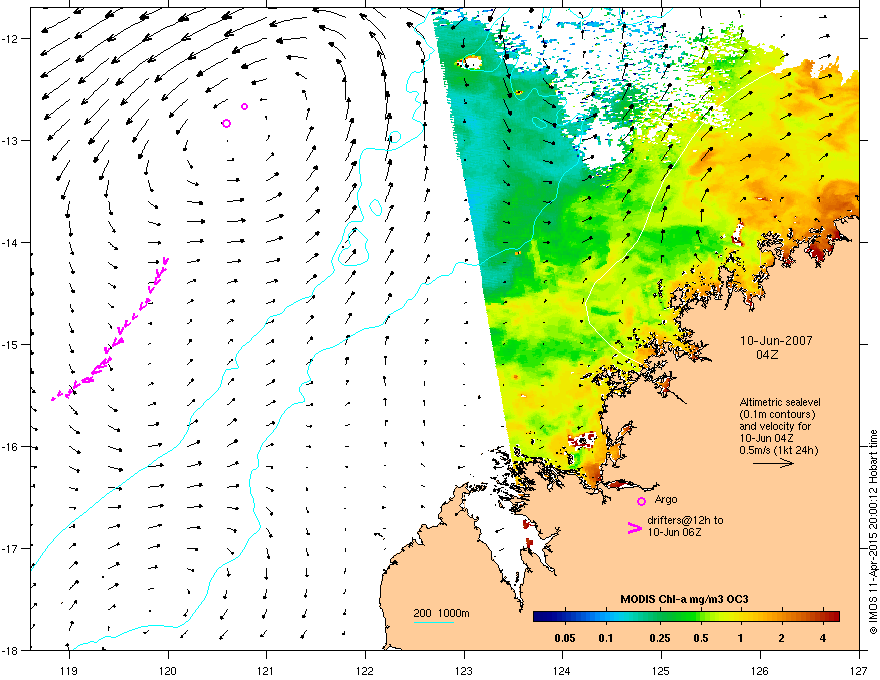The height and width of the screenshot is (680, 880).
Task: Click the vertical IMOS copyright timestamp text
Action: pos(873,532)
